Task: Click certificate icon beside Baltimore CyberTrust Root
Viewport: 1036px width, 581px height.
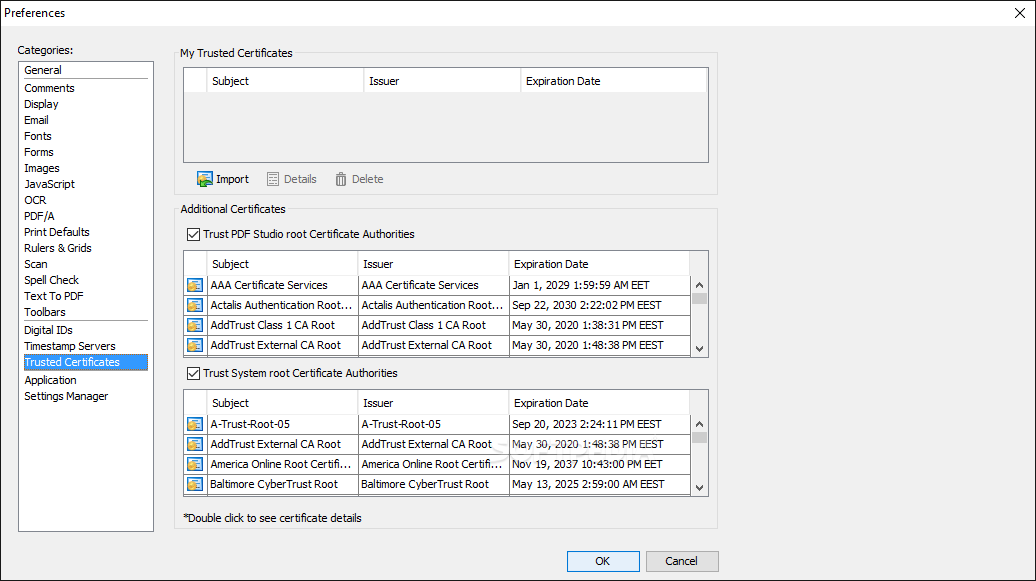Action: (x=195, y=484)
